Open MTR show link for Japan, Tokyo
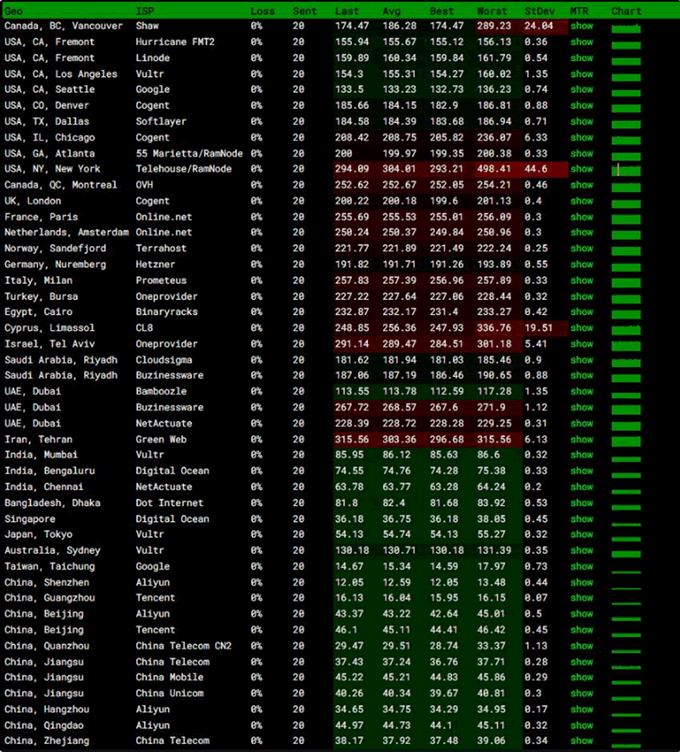This screenshot has height=752, width=680. [x=581, y=535]
